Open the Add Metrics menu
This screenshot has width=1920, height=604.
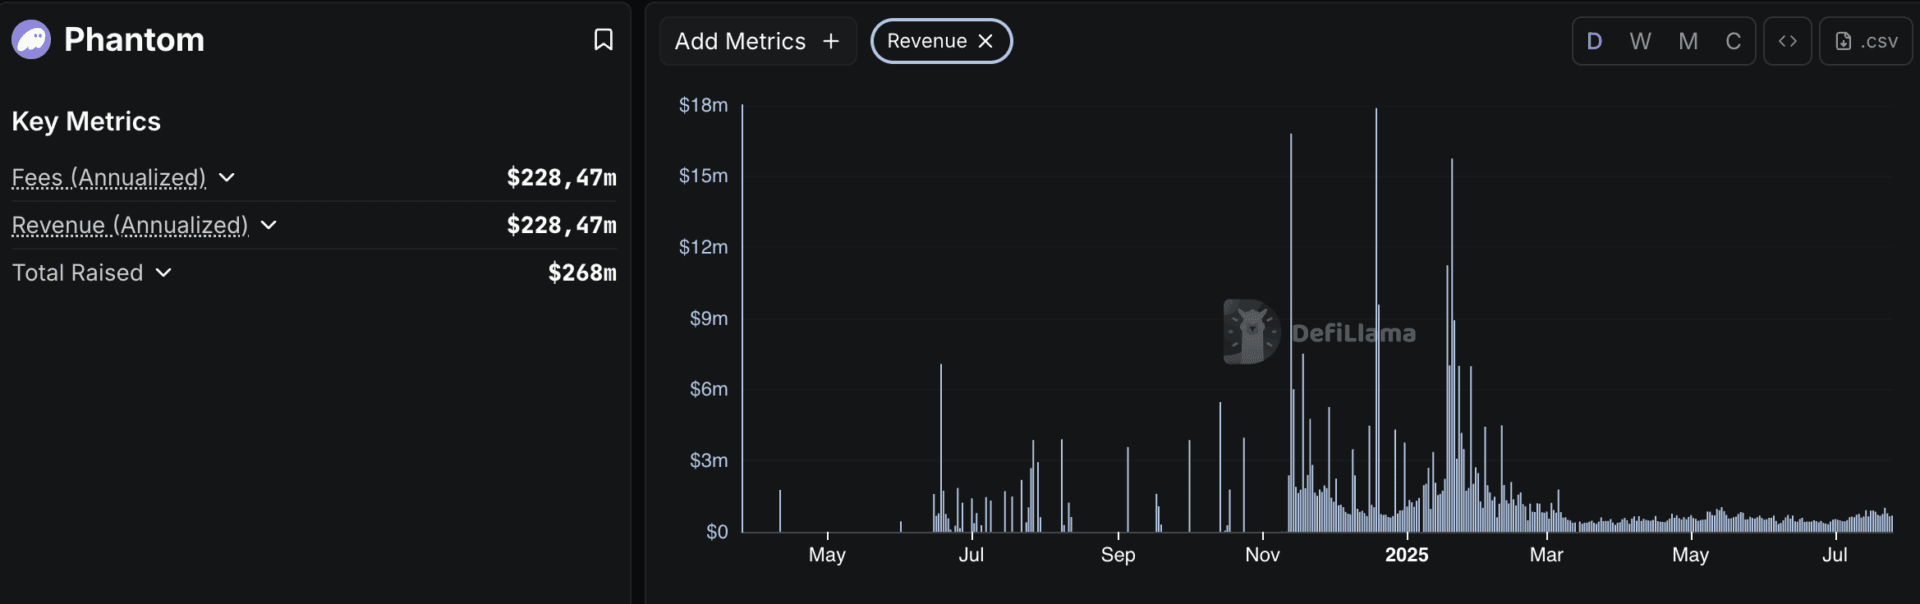tap(758, 41)
